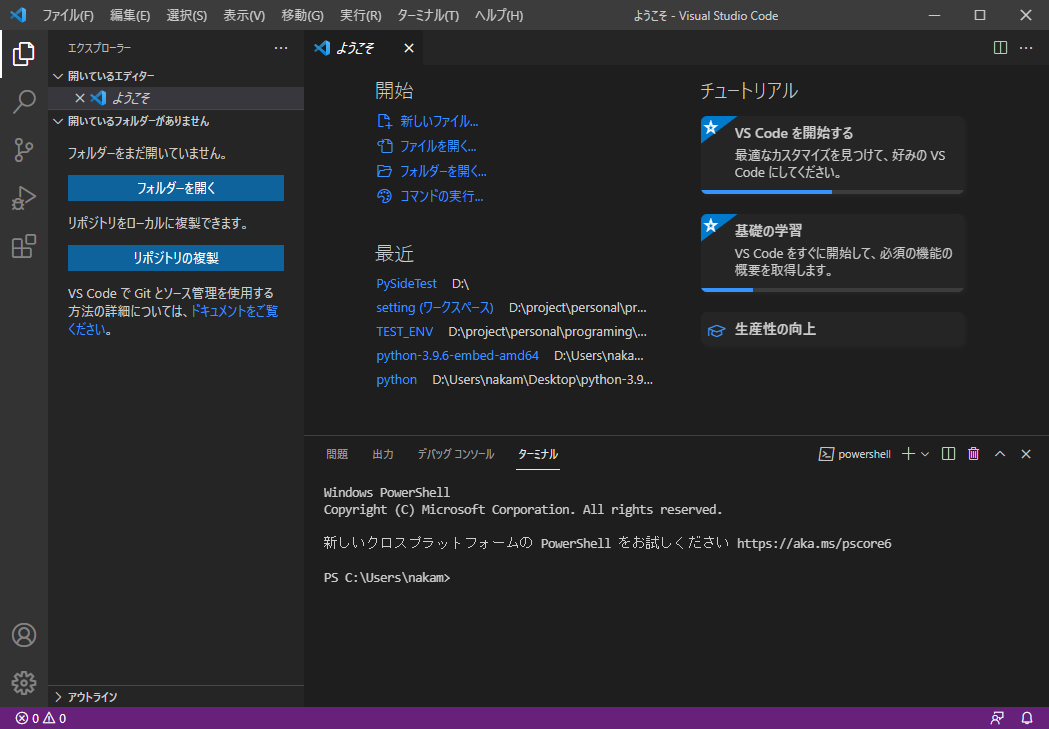Open the 基礎の学習 tutorial card
The width and height of the screenshot is (1049, 729).
pyautogui.click(x=833, y=253)
